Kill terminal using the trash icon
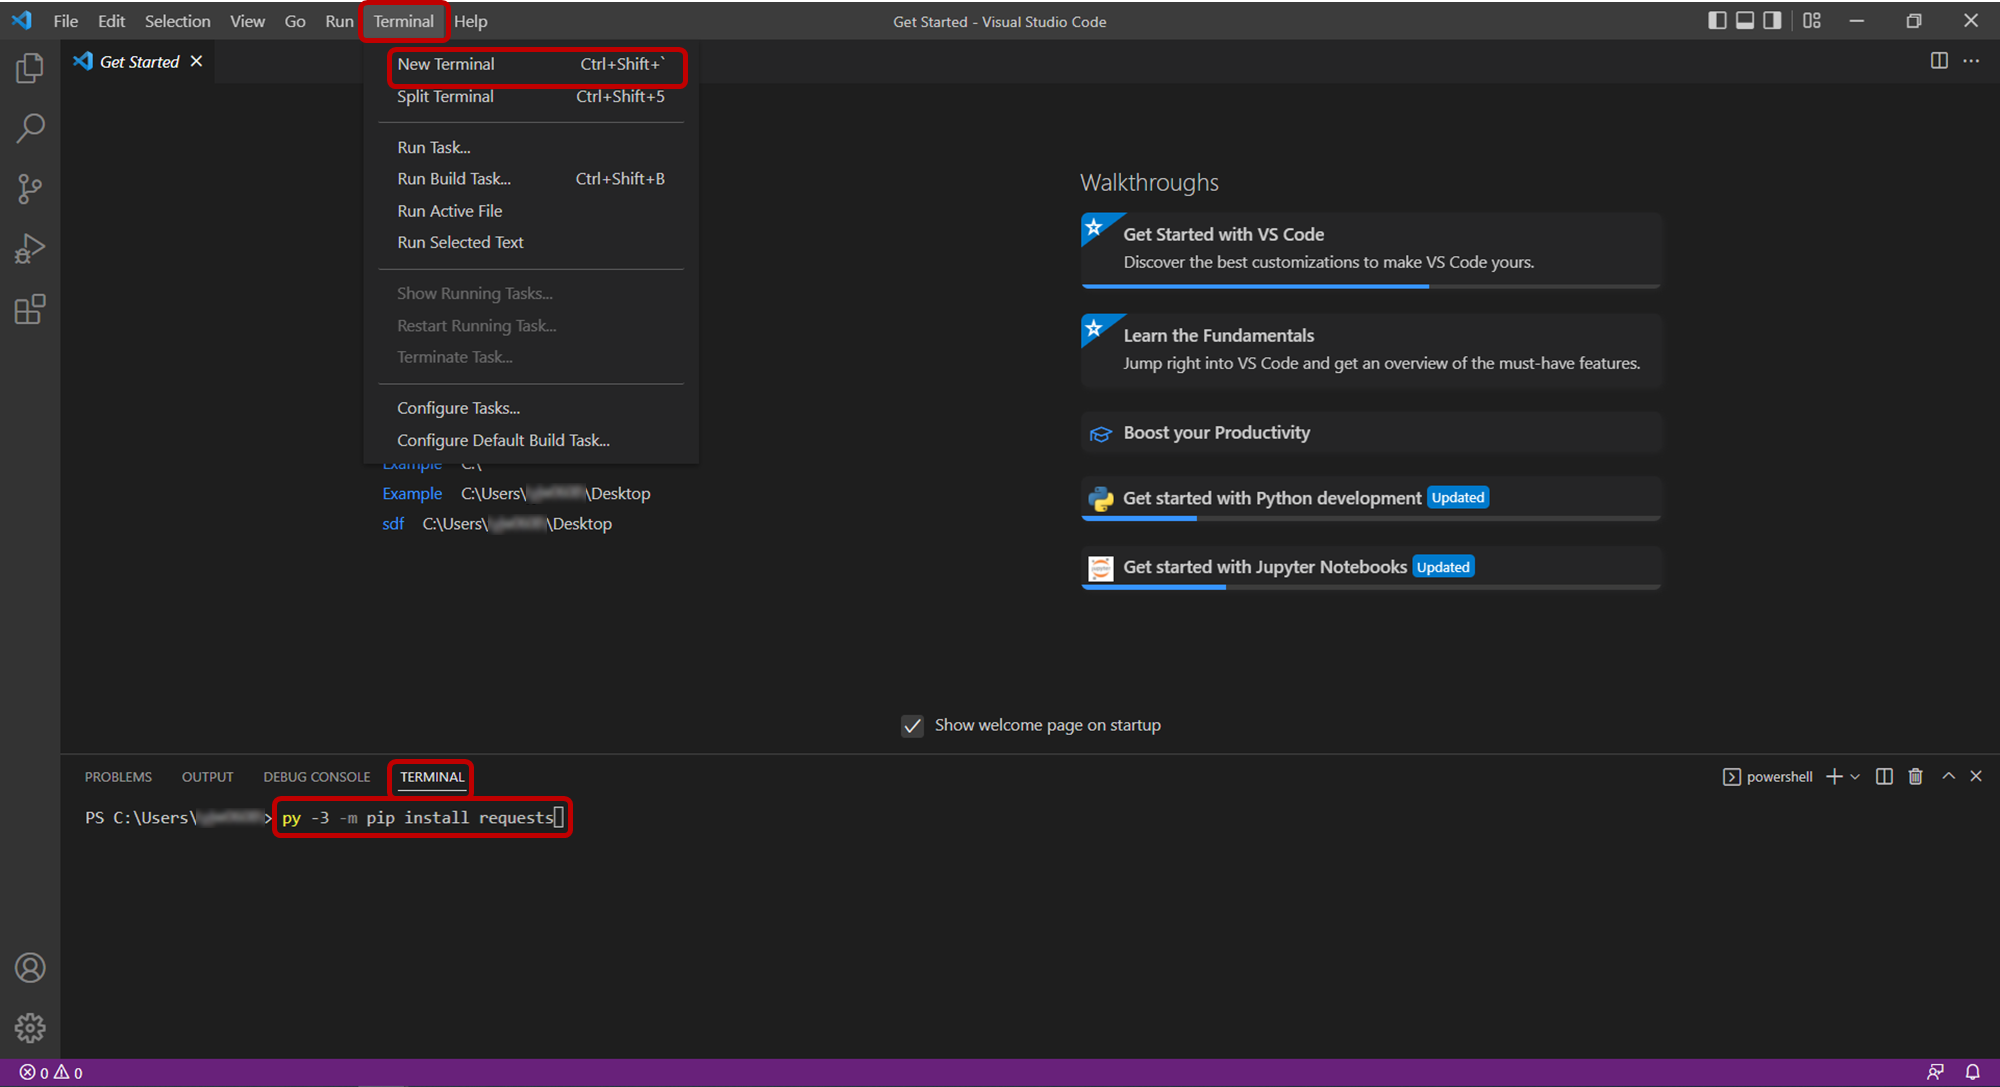Viewport: 2000px width, 1087px height. (1915, 776)
